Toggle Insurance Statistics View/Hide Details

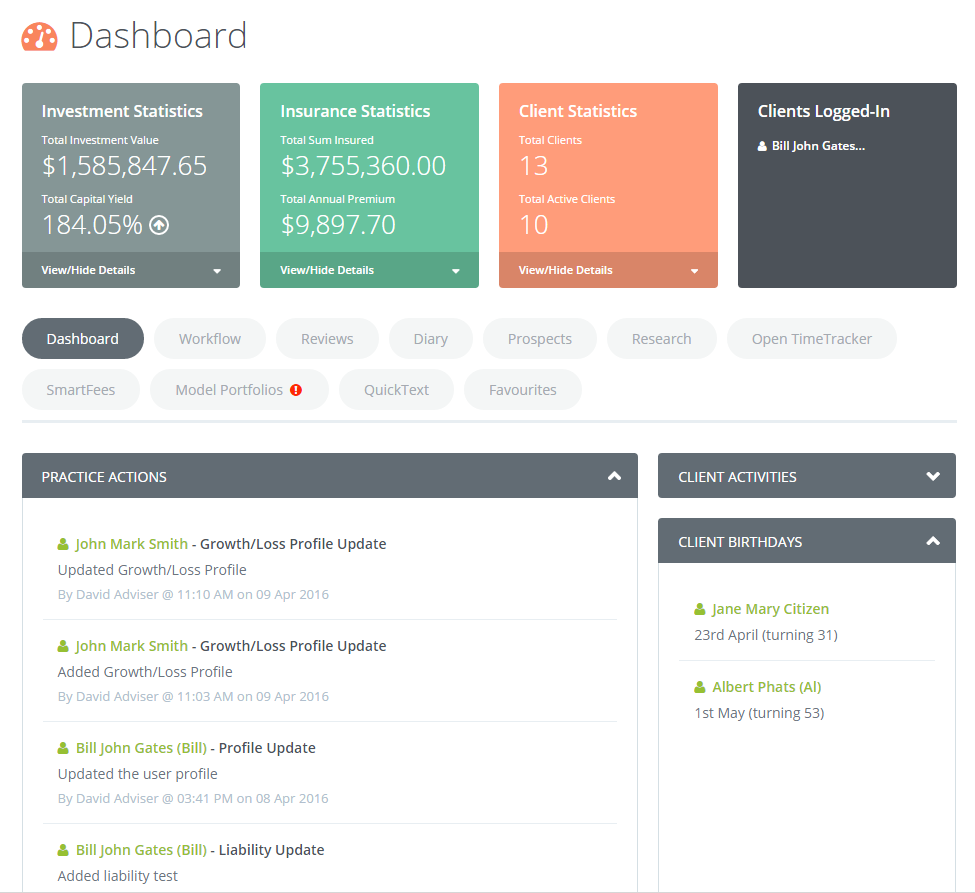[x=369, y=270]
